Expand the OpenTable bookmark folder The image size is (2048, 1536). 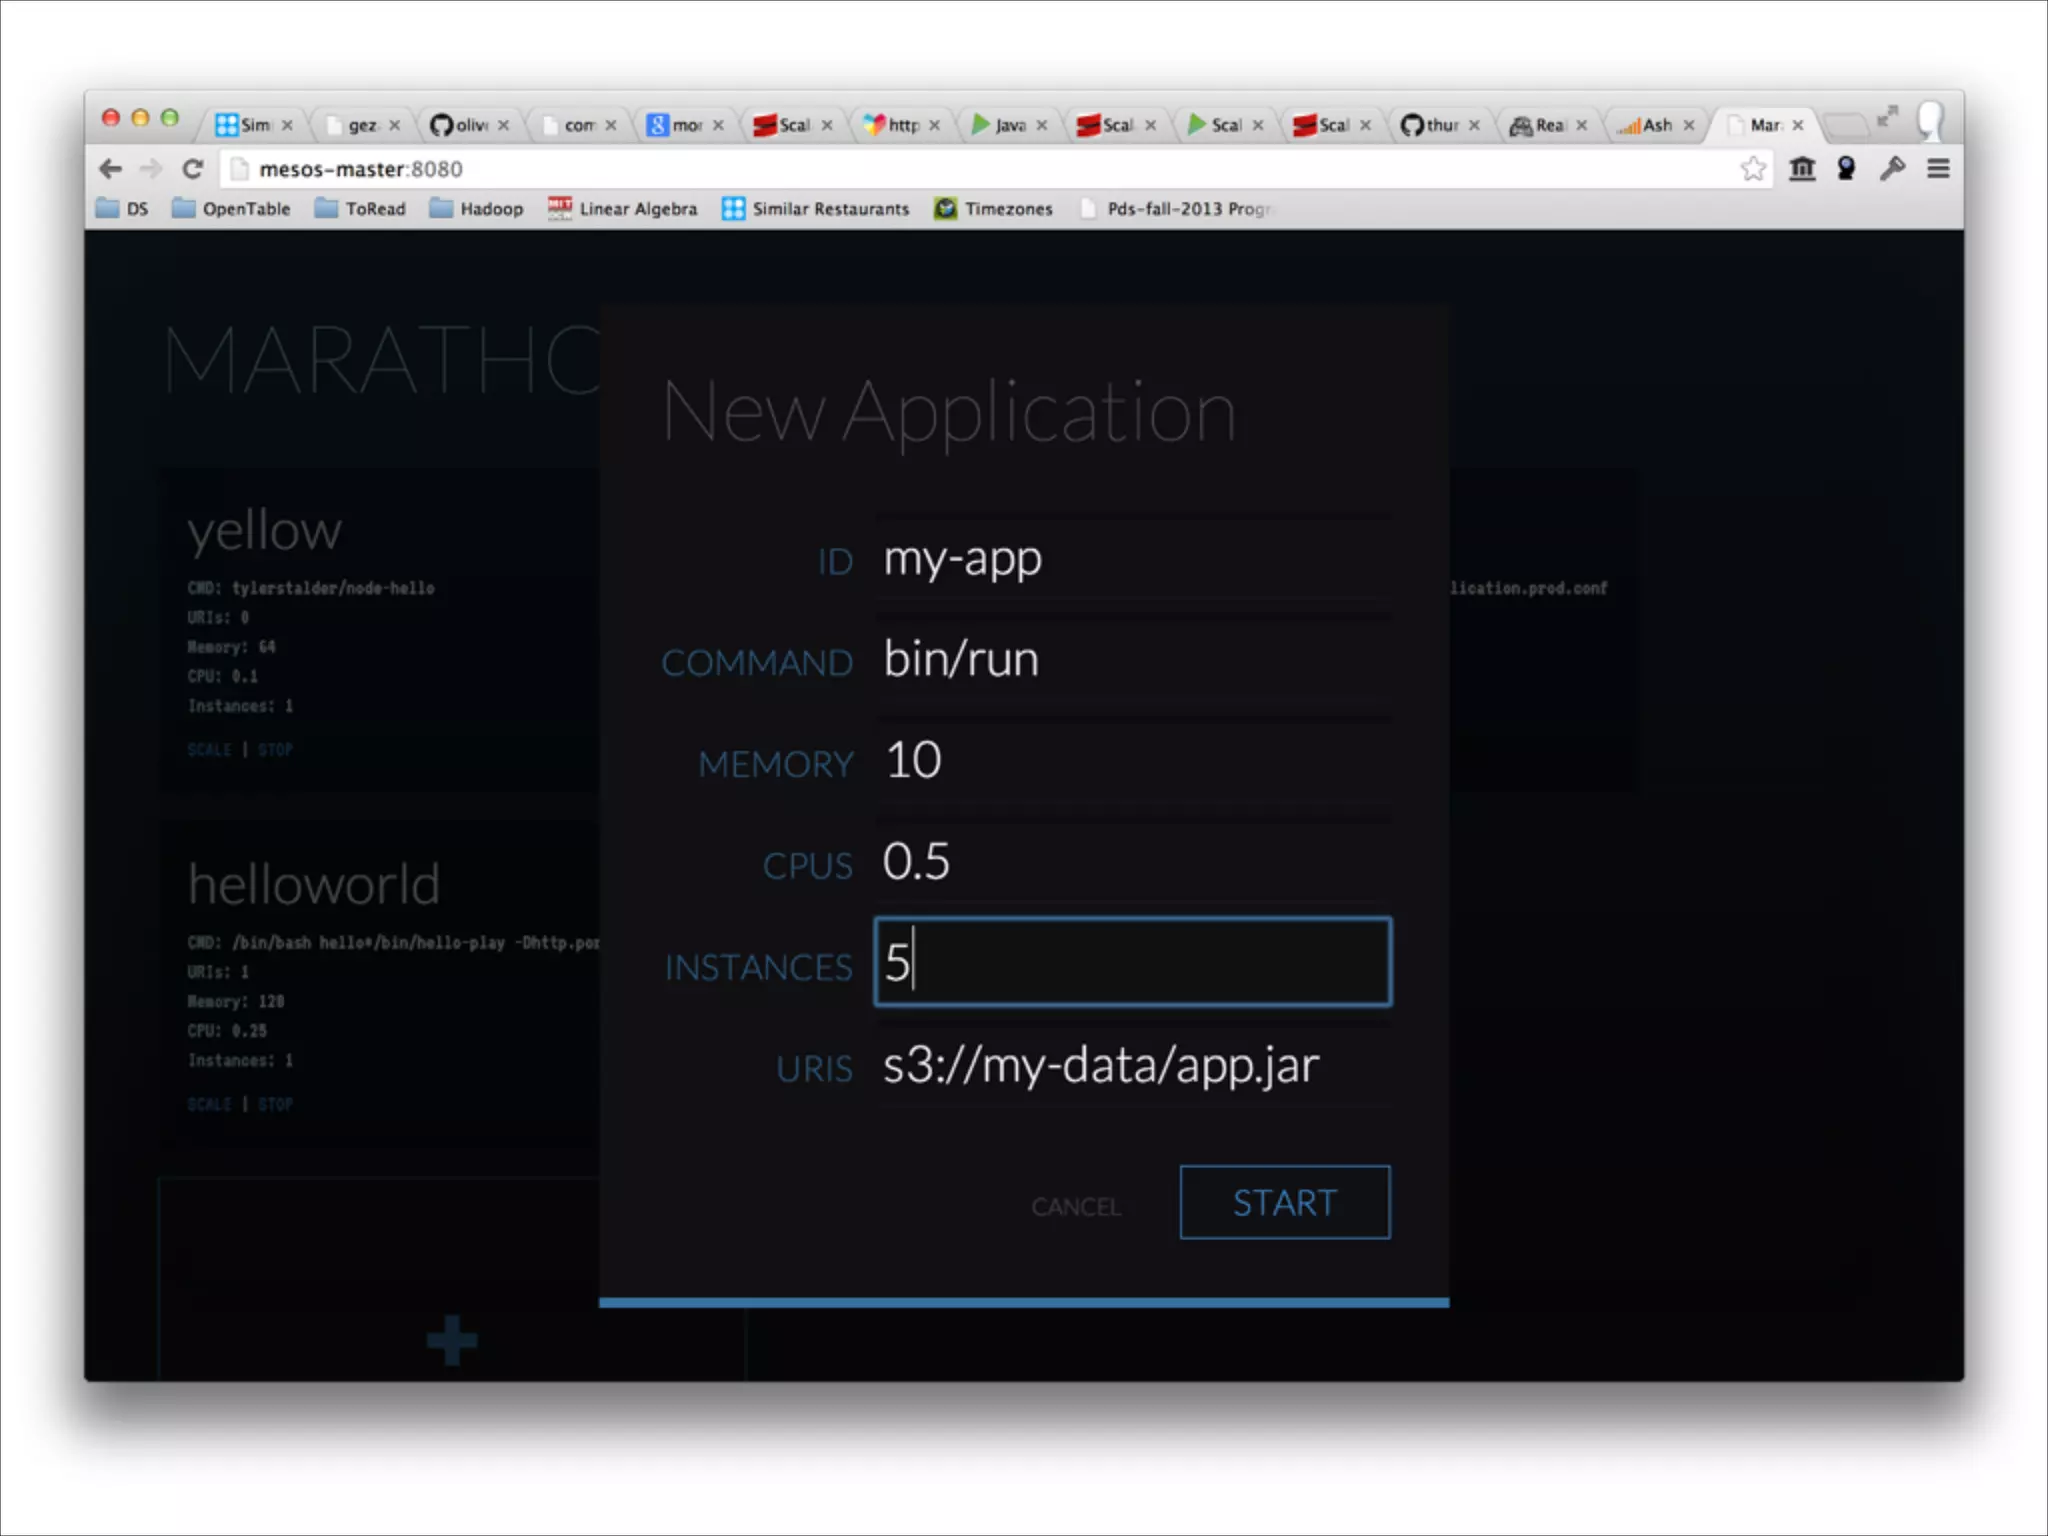[x=232, y=209]
